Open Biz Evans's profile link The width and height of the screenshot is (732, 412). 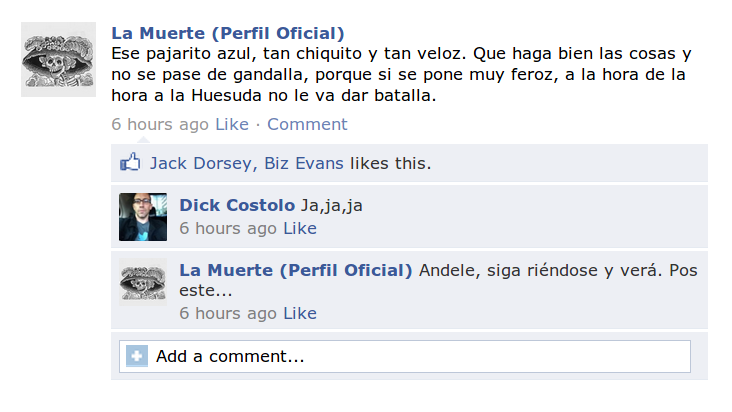coord(304,163)
